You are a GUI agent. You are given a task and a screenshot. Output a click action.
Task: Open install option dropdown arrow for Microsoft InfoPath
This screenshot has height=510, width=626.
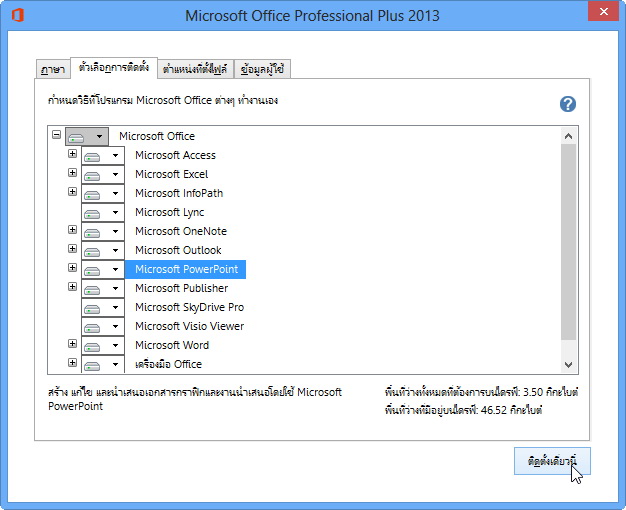[115, 193]
